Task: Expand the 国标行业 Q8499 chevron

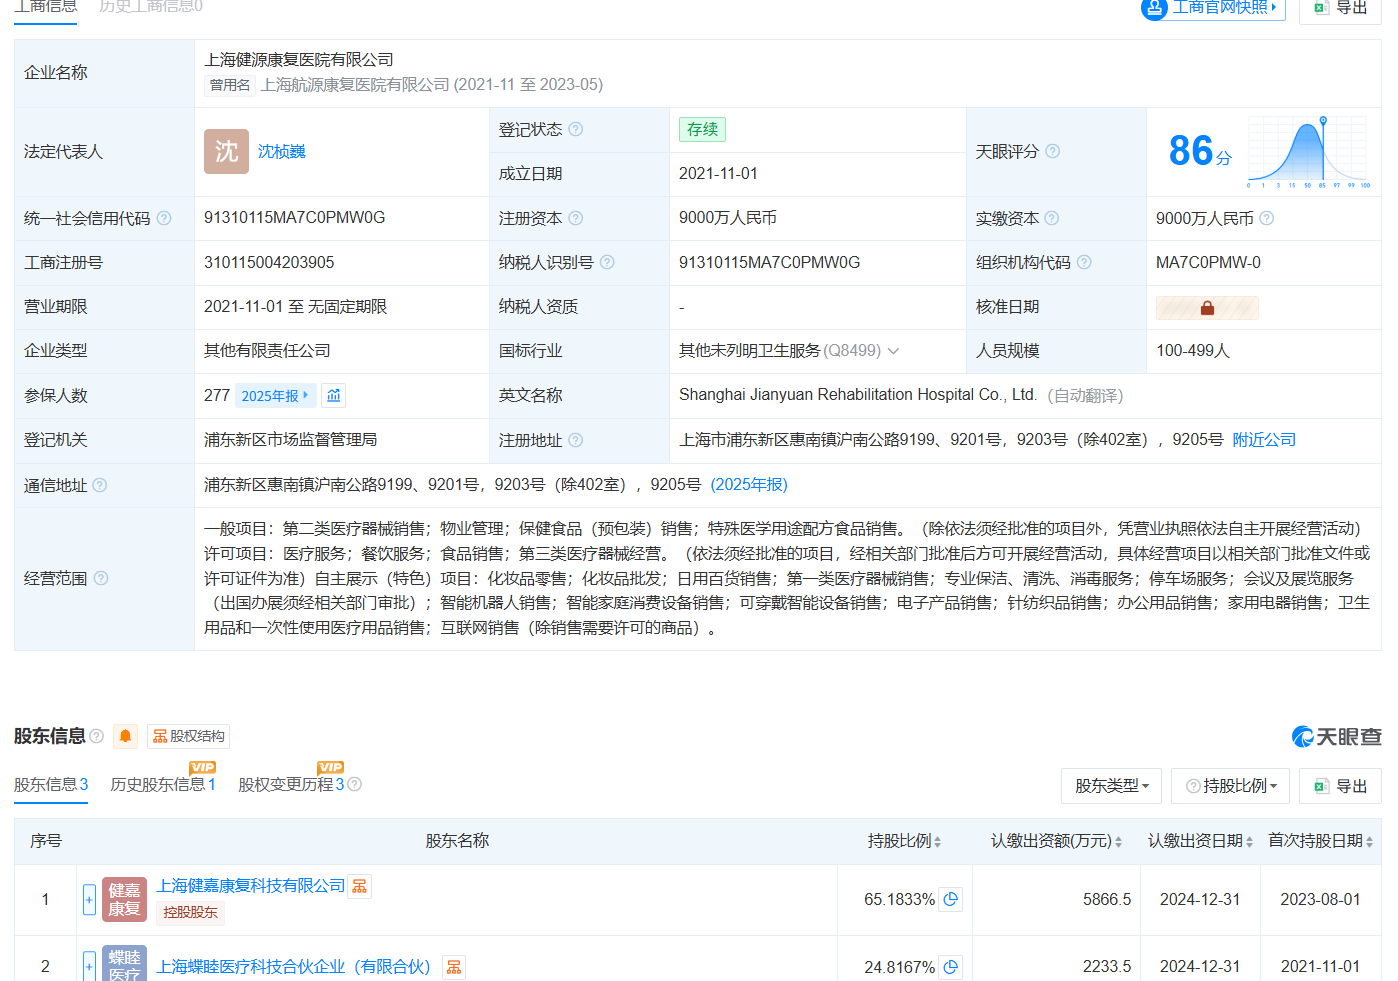Action: (x=893, y=351)
